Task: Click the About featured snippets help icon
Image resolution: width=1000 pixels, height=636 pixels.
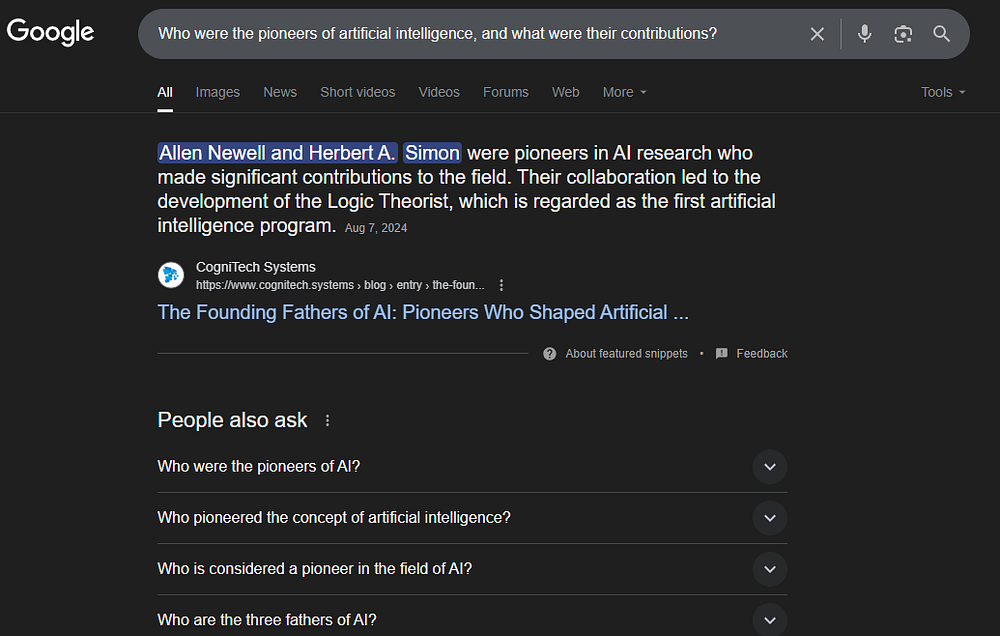Action: (x=550, y=354)
